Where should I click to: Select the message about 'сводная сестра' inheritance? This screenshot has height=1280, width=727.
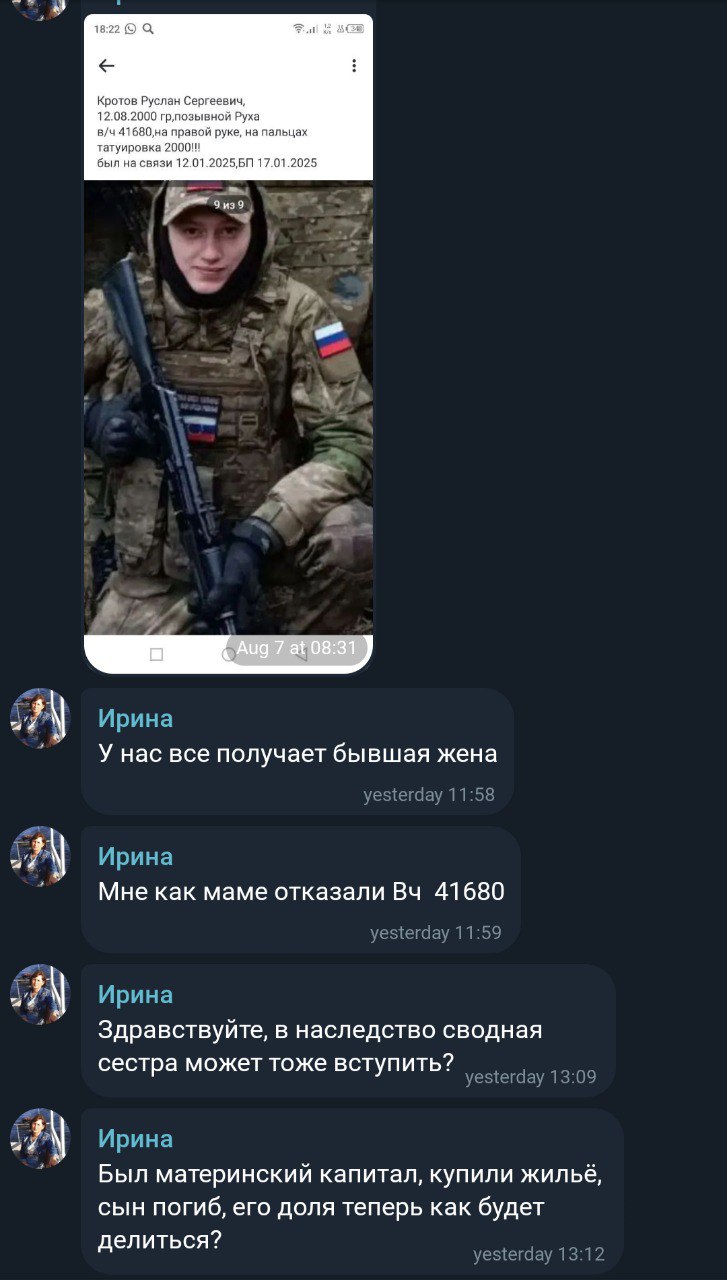[348, 1030]
